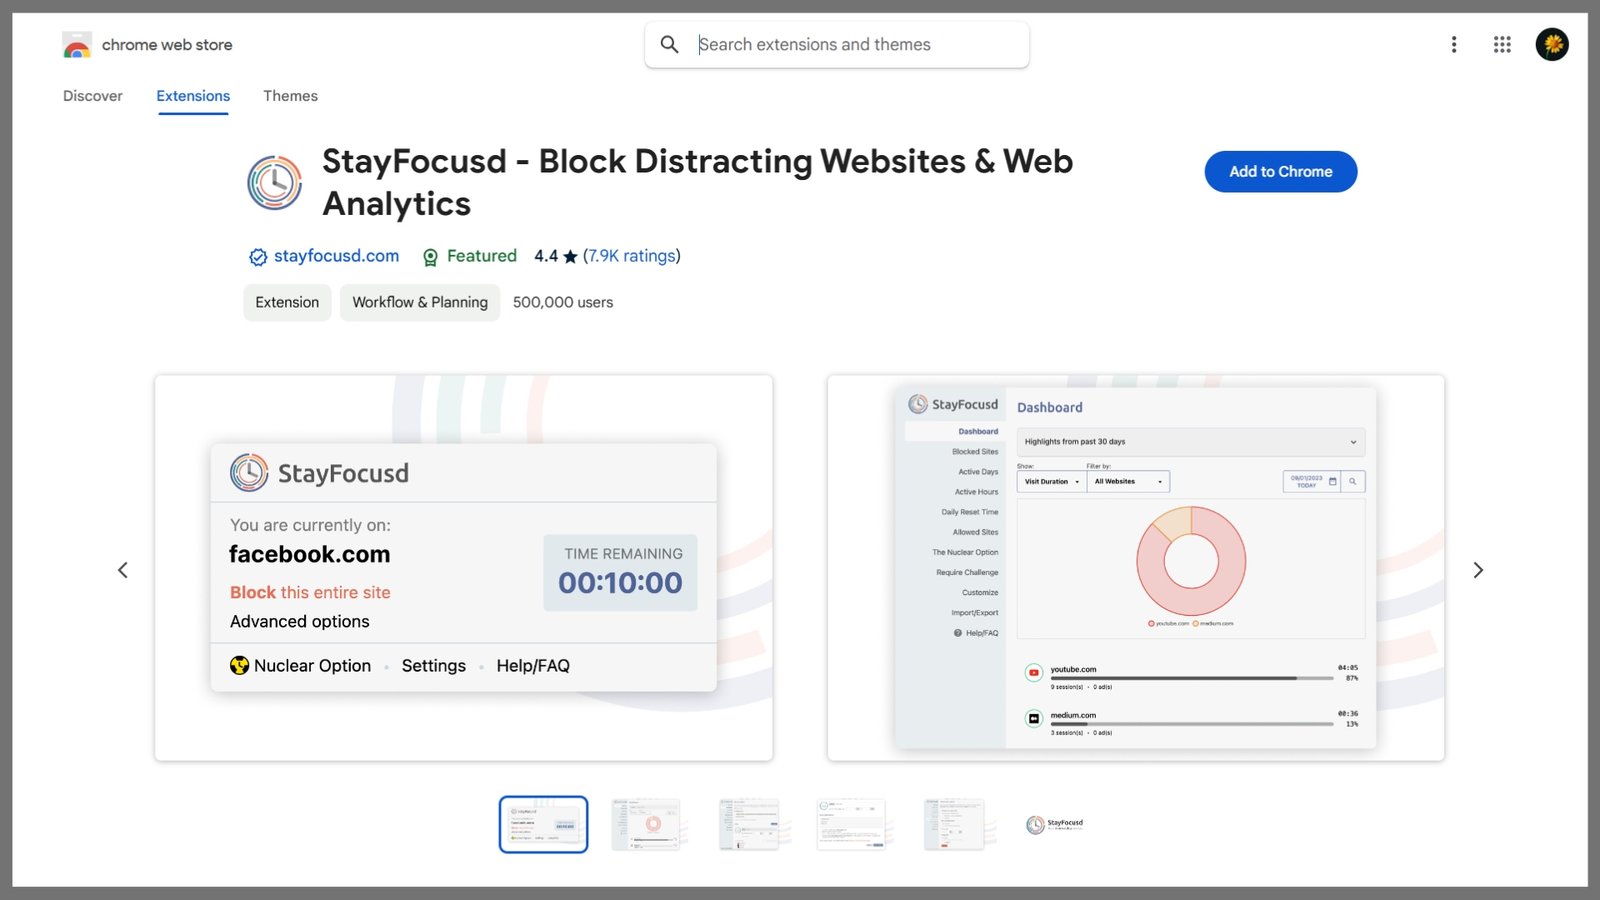Click the Chrome Web Store logo
The image size is (1600, 900).
pyautogui.click(x=77, y=45)
